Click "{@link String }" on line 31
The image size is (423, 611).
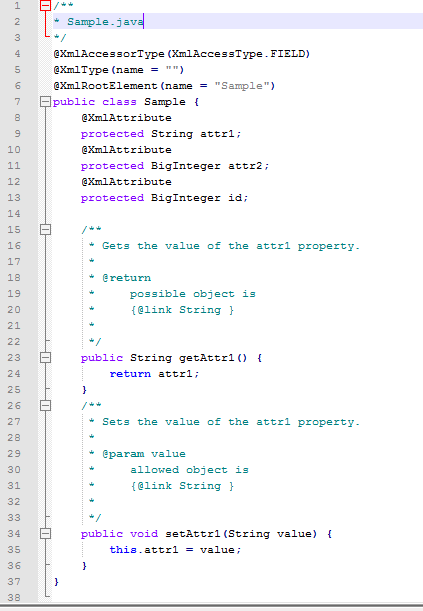[x=182, y=486]
